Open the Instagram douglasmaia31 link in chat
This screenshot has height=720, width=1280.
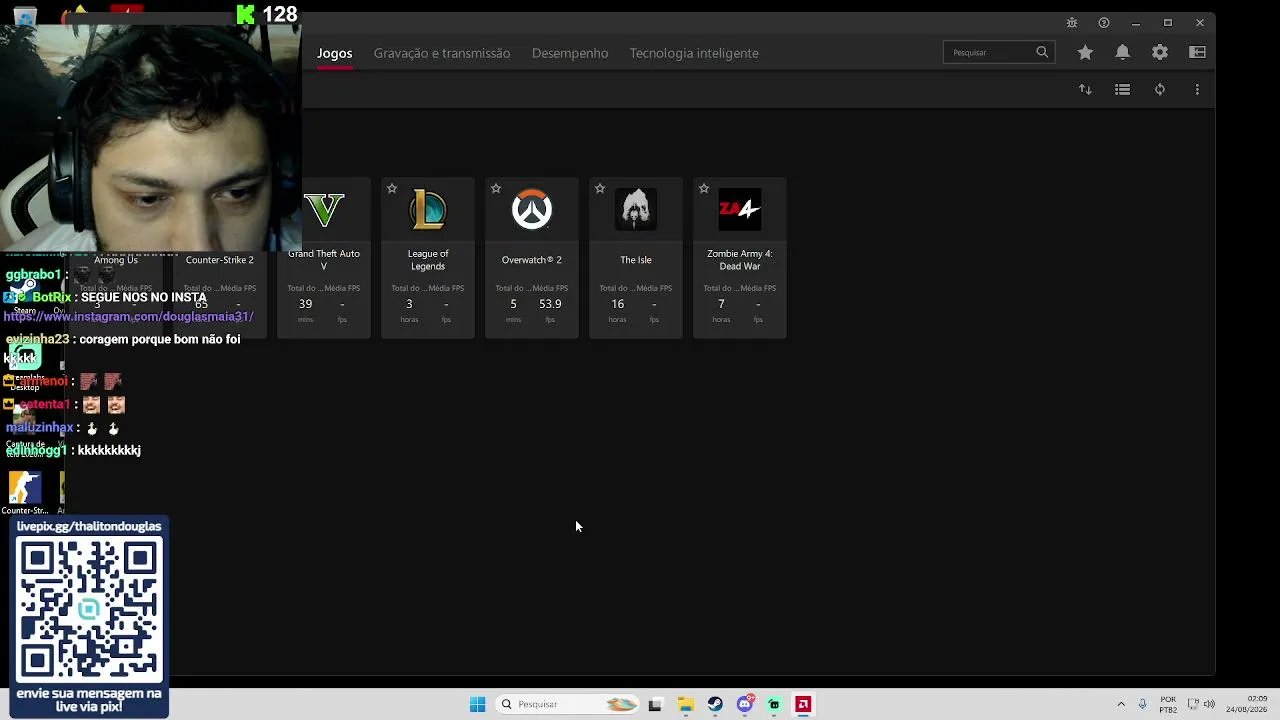tap(129, 316)
